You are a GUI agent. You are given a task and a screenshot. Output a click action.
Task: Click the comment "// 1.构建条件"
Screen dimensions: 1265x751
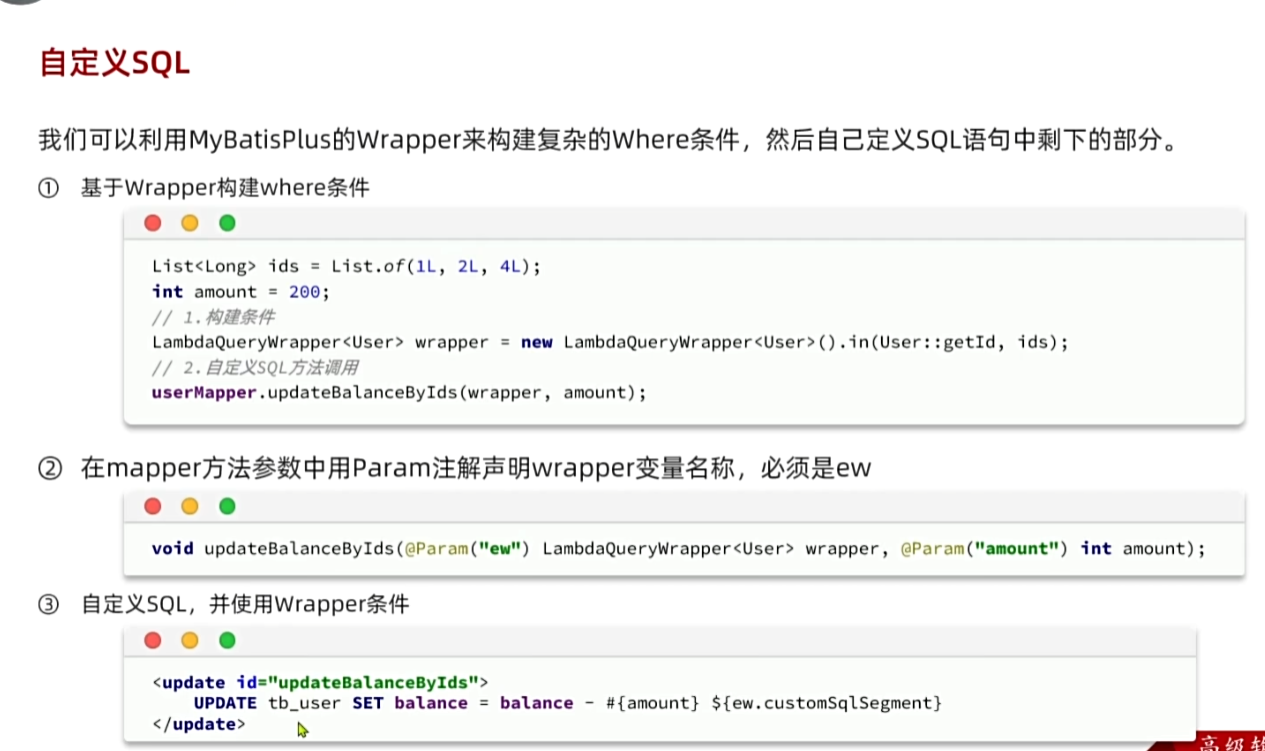pos(213,317)
